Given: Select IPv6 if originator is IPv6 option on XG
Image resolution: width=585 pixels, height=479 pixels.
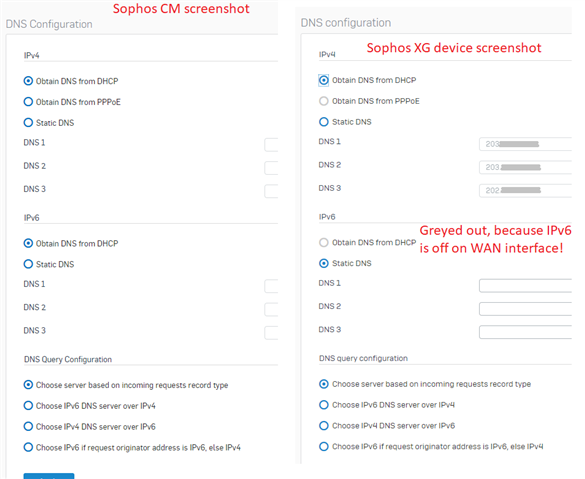Looking at the screenshot, I should (x=324, y=446).
